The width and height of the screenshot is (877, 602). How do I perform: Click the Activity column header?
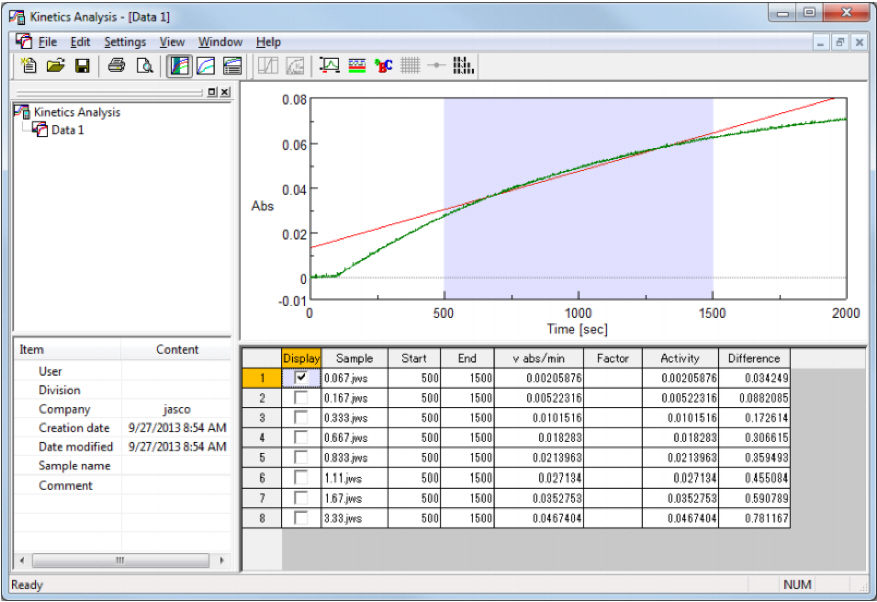click(680, 358)
